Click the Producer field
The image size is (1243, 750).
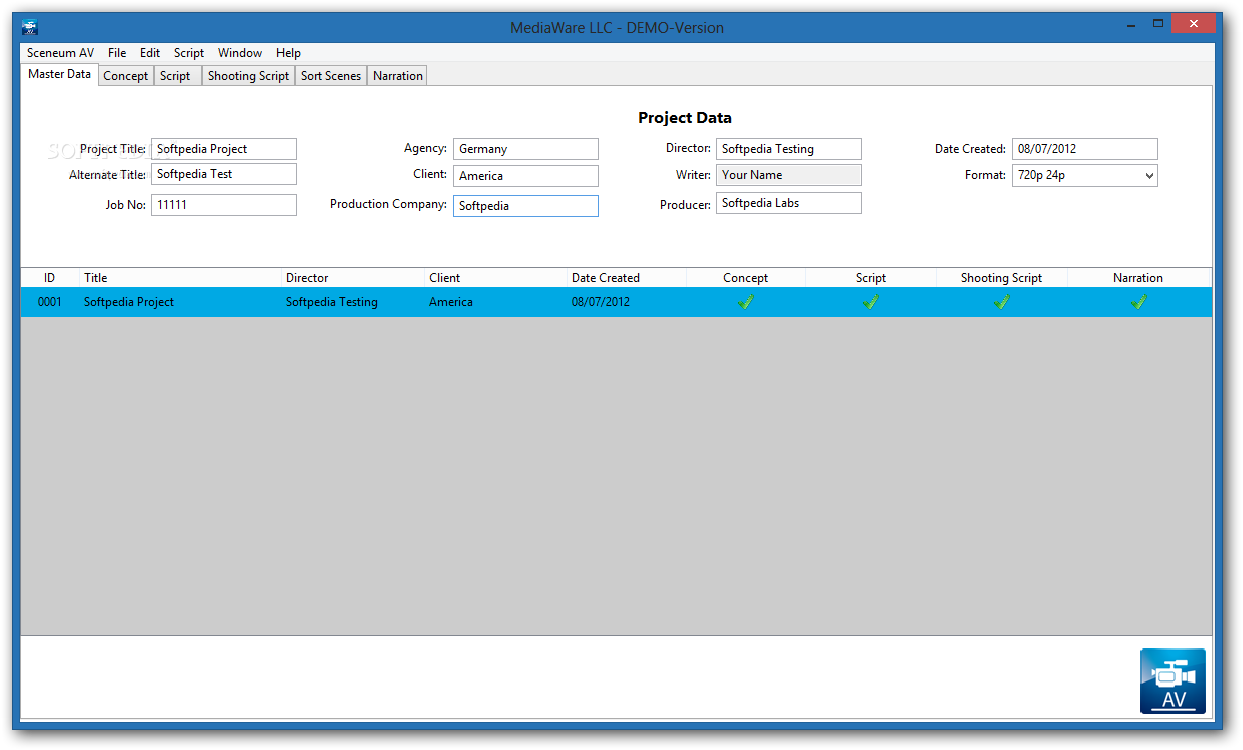click(789, 203)
